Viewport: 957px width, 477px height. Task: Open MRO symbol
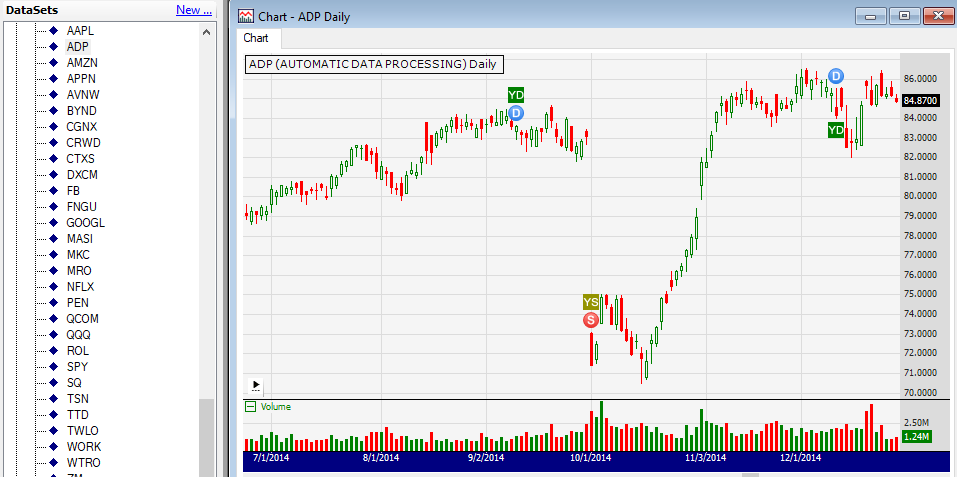[x=79, y=271]
